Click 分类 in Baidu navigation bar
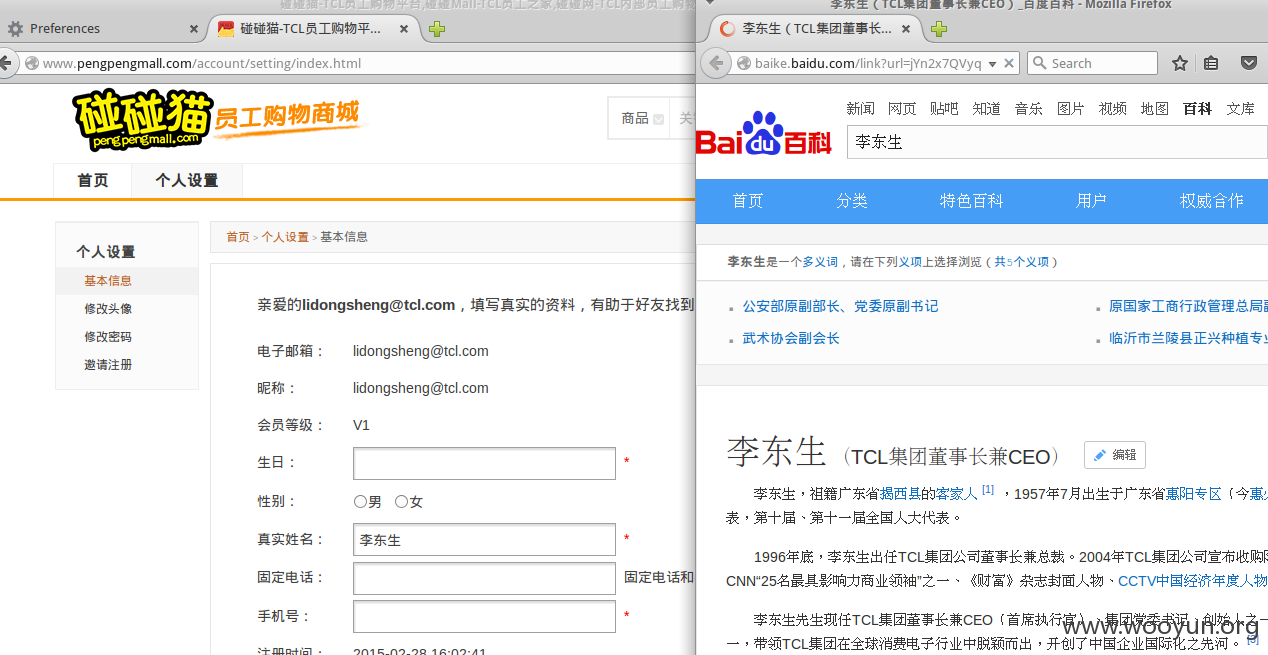1268x655 pixels. pyautogui.click(x=852, y=201)
